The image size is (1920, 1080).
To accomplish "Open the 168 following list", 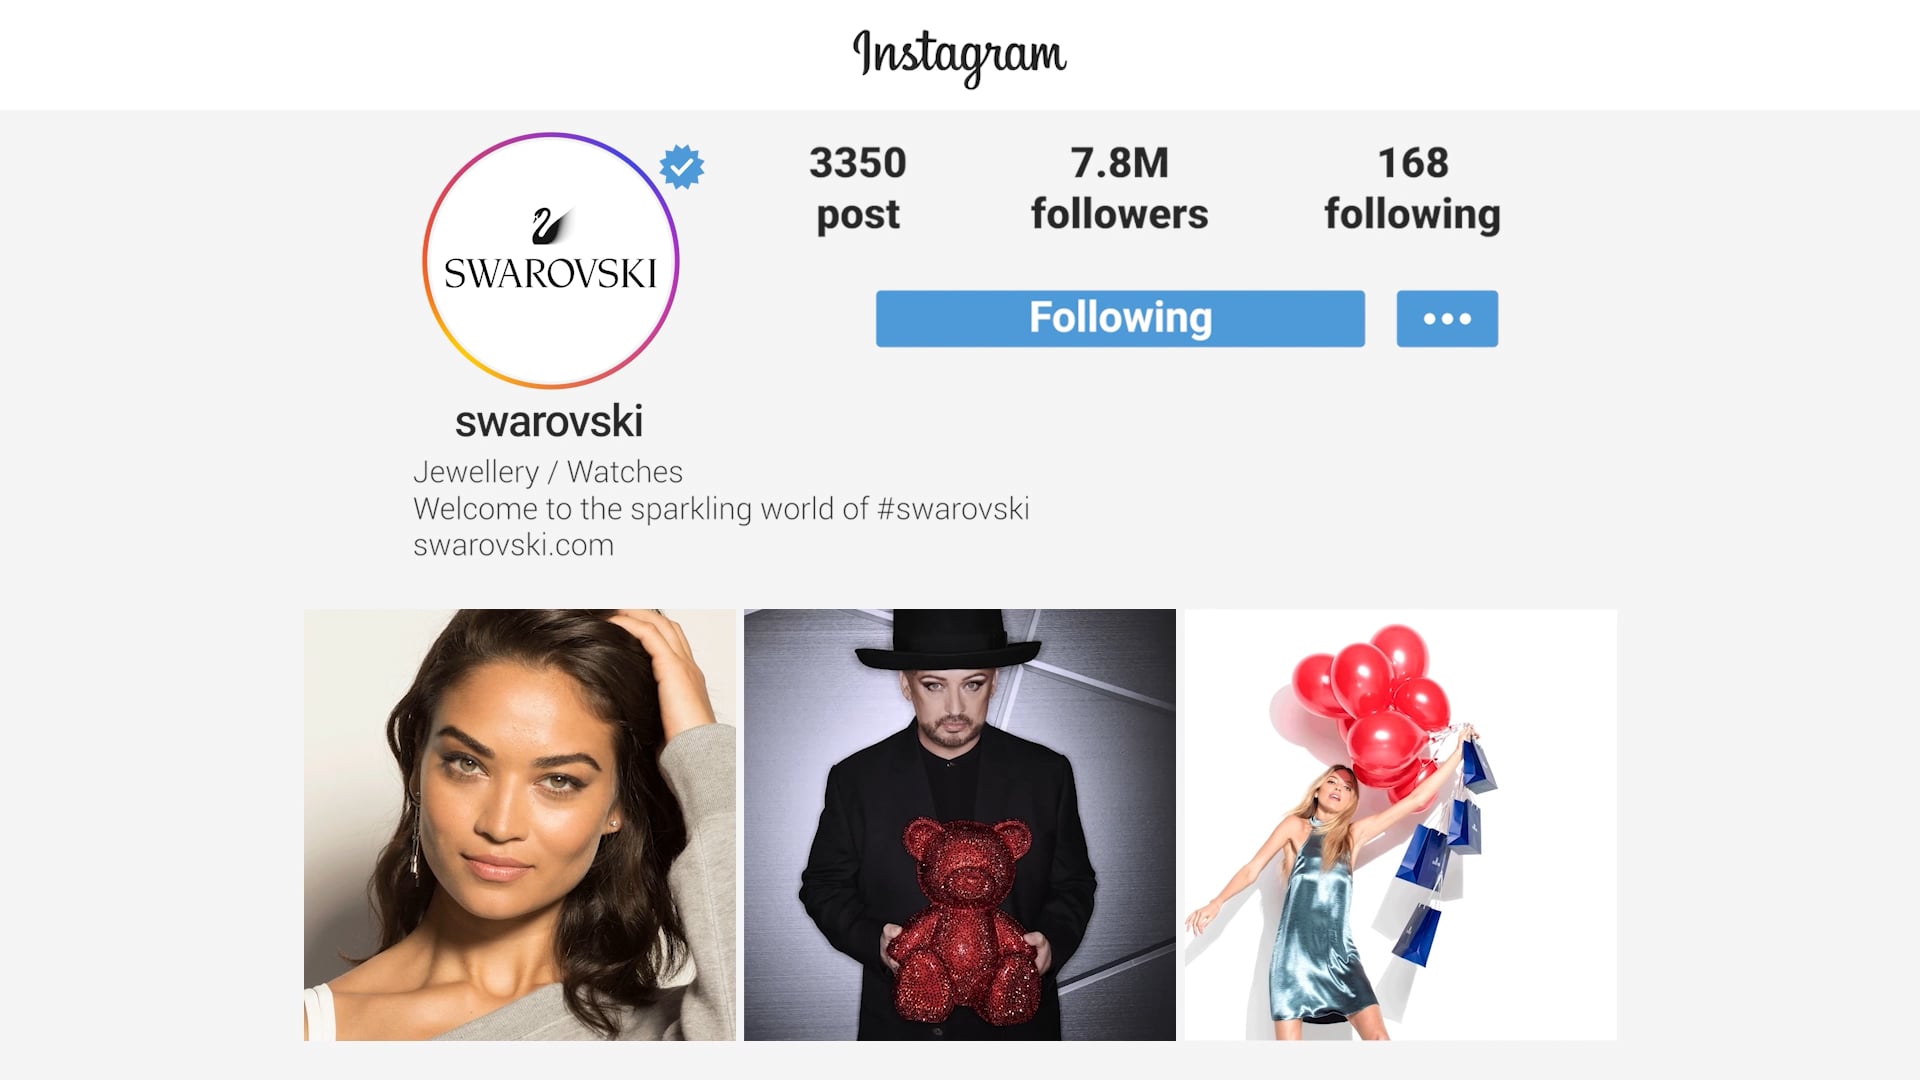I will tap(1412, 188).
